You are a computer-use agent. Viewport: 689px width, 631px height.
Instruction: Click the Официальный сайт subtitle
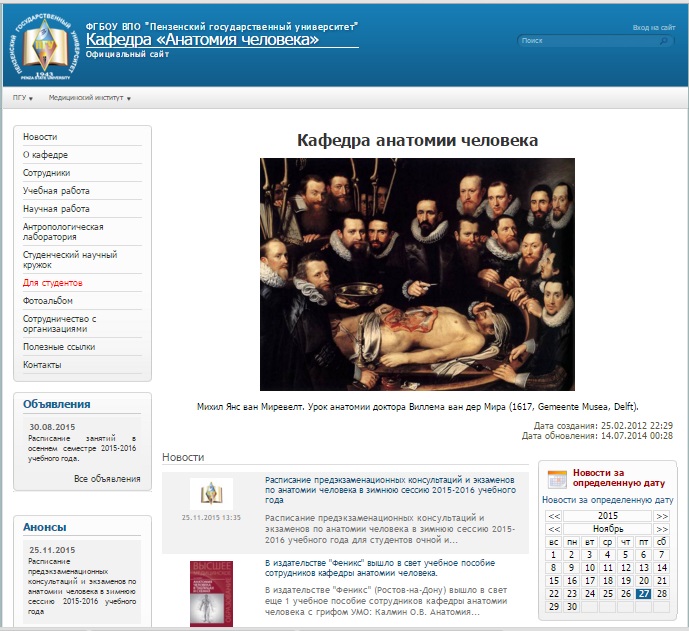point(127,54)
